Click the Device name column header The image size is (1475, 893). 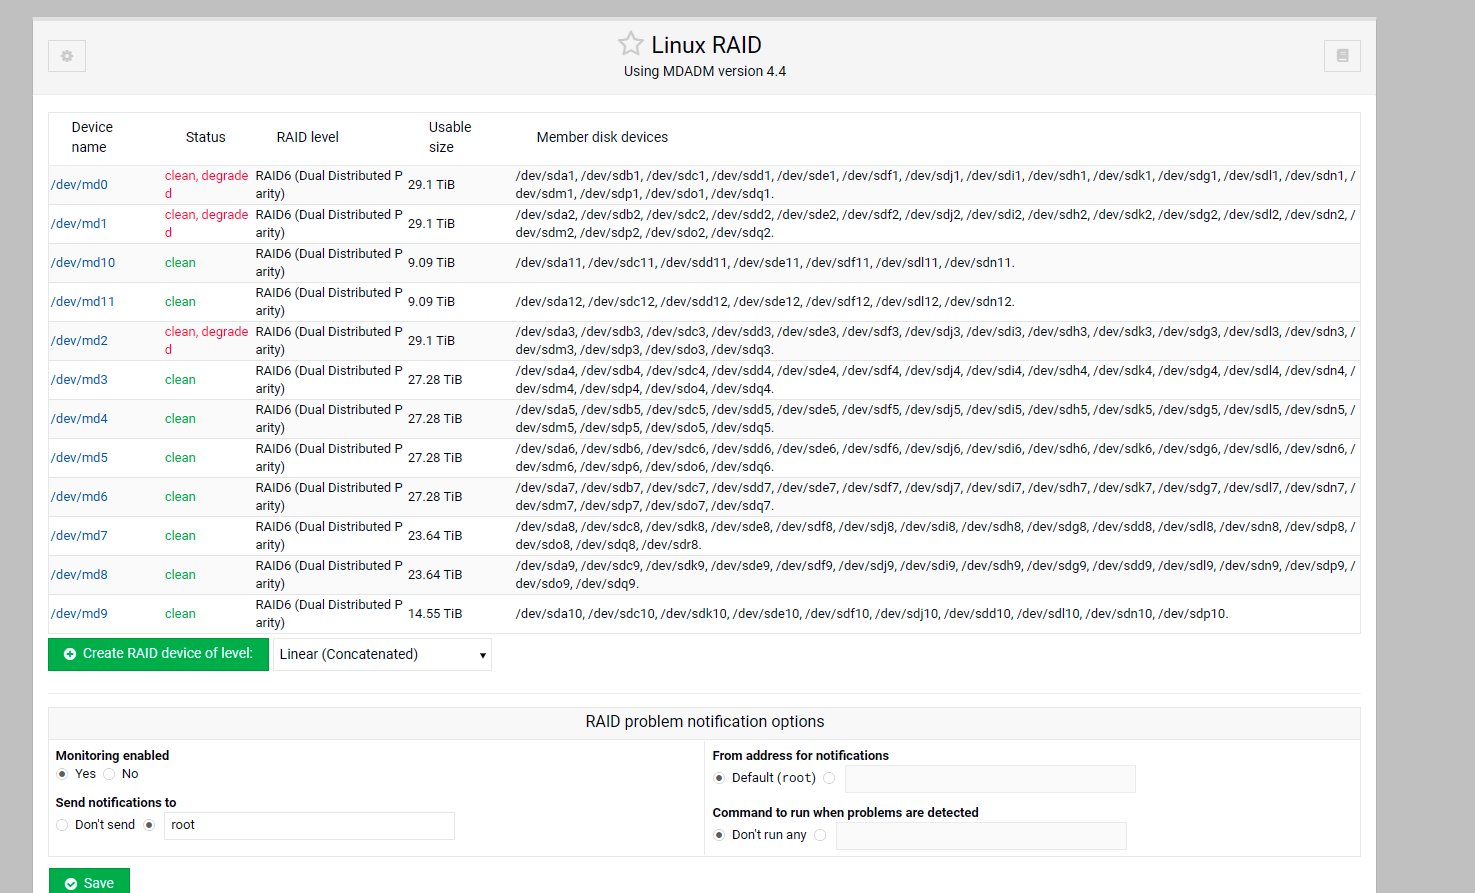point(92,137)
